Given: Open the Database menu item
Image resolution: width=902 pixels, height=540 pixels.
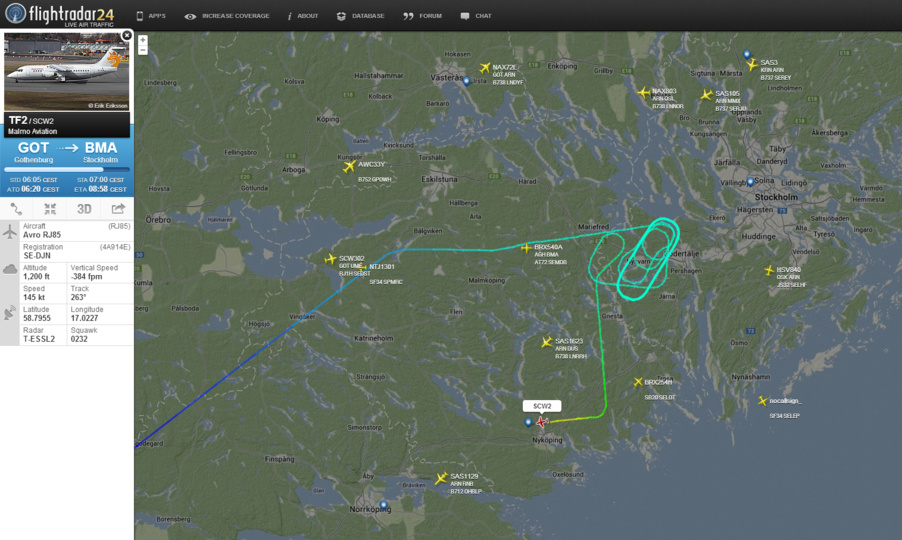Looking at the screenshot, I should tap(361, 16).
